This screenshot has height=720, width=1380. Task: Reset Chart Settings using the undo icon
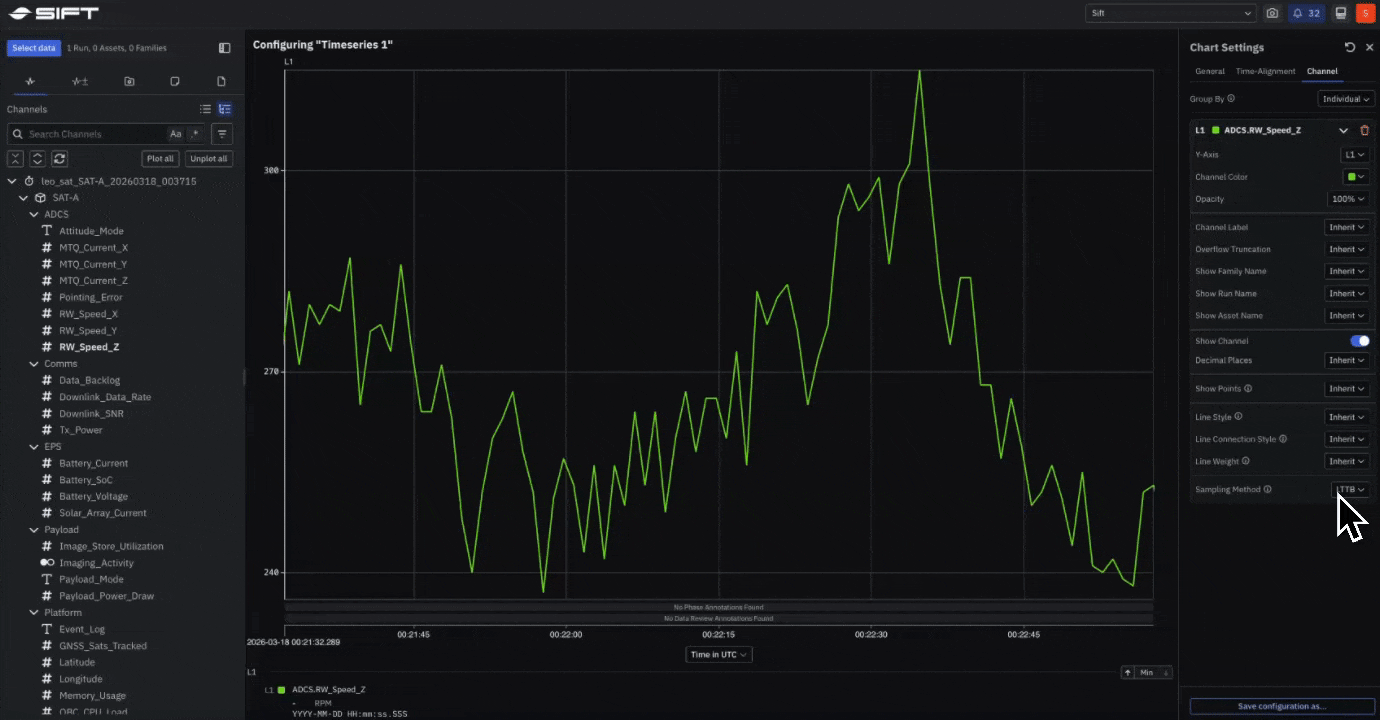pos(1349,47)
